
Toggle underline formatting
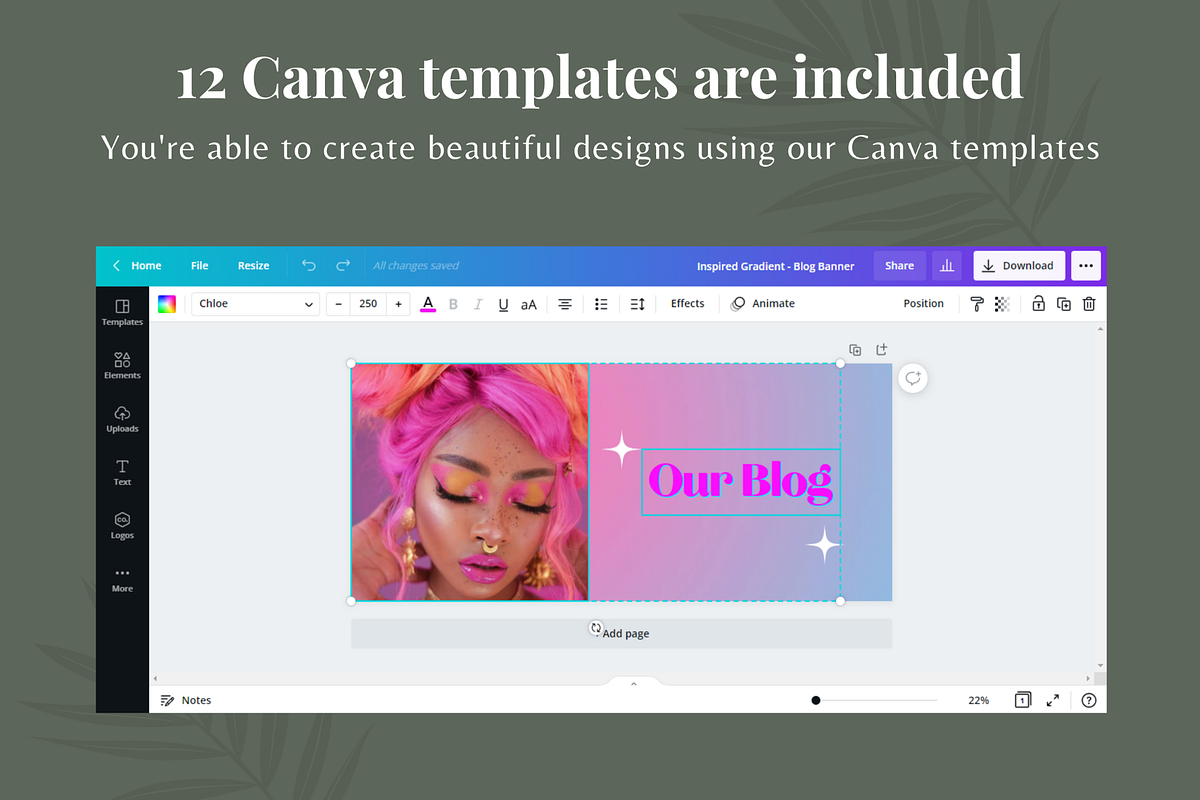pyautogui.click(x=503, y=304)
